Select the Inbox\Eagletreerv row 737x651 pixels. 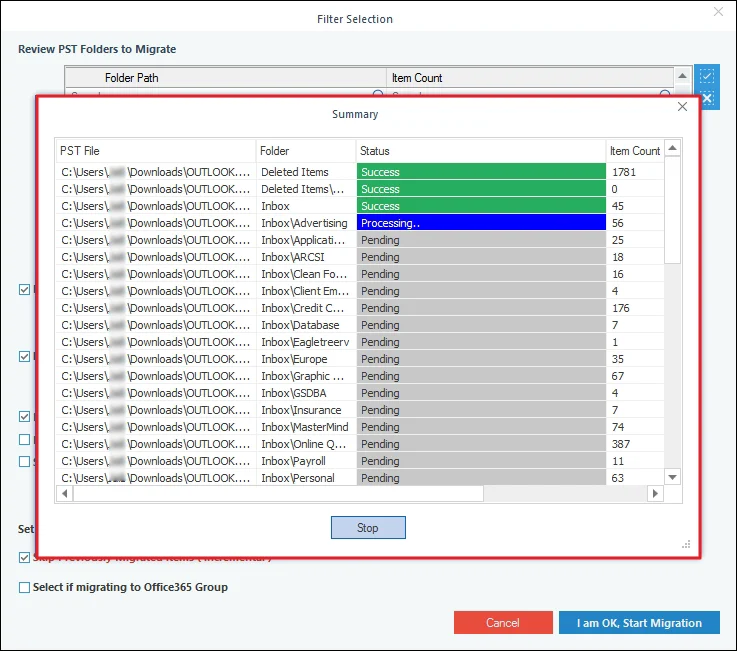pyautogui.click(x=360, y=342)
